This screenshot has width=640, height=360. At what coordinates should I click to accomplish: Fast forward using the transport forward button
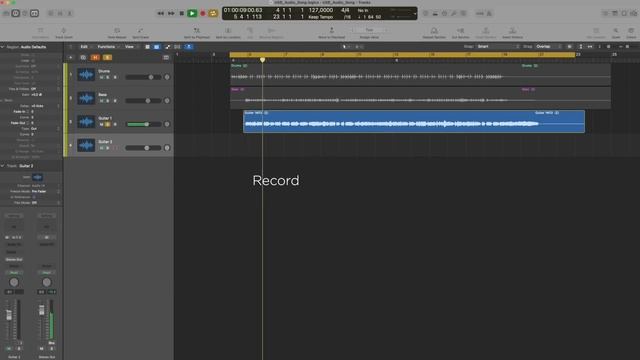point(171,13)
